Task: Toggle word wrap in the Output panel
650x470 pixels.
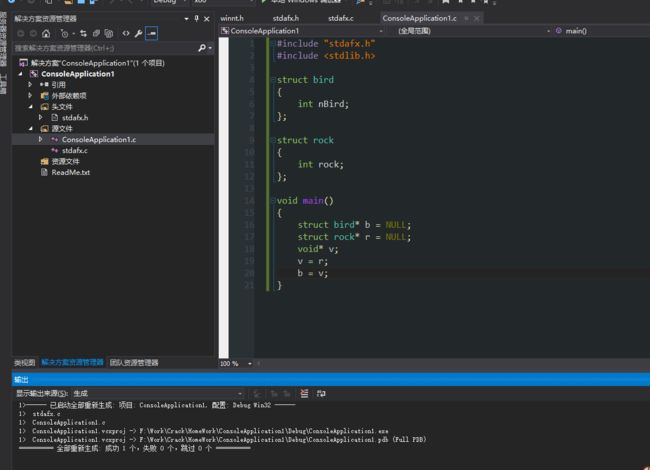Action: tap(321, 393)
